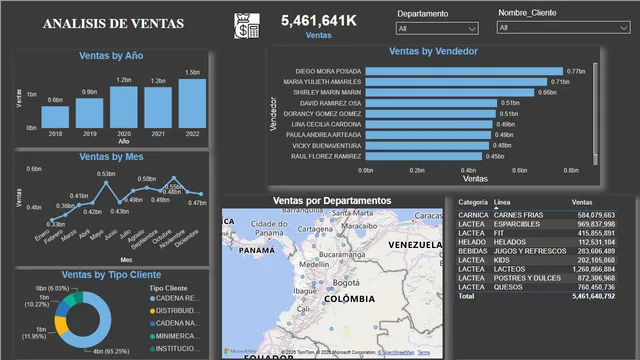This screenshot has height=360, width=640.
Task: Click the CADENA NA... legend item
Action: coord(175,323)
